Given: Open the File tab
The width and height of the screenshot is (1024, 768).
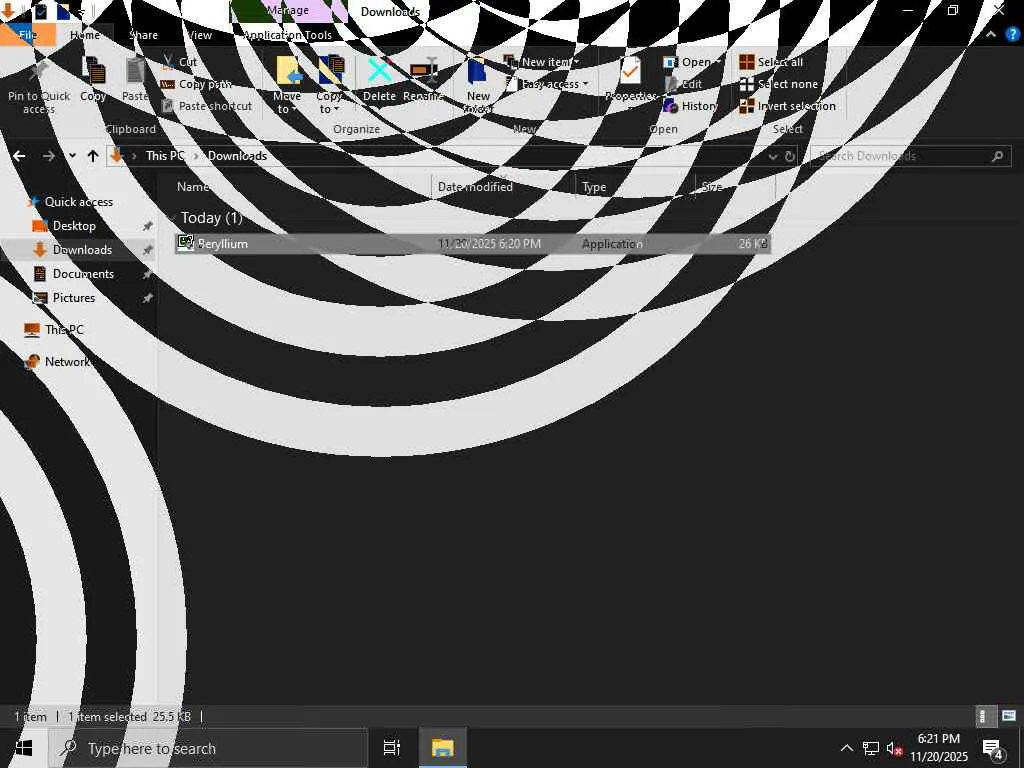Looking at the screenshot, I should pos(27,35).
